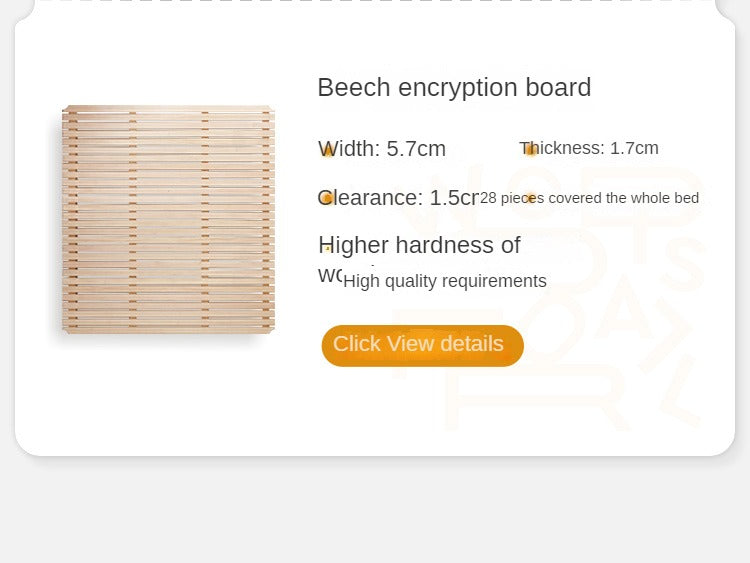Click the Beech encryption board title
The width and height of the screenshot is (750, 563).
point(454,88)
